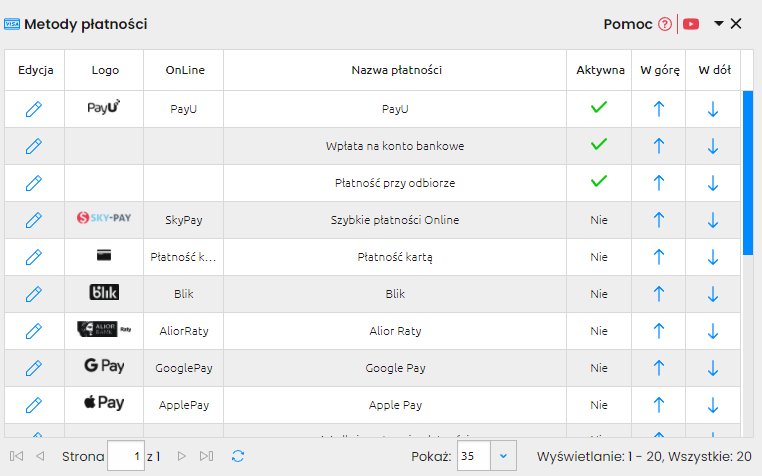Click edit pencil for SkyPay row

click(x=34, y=220)
